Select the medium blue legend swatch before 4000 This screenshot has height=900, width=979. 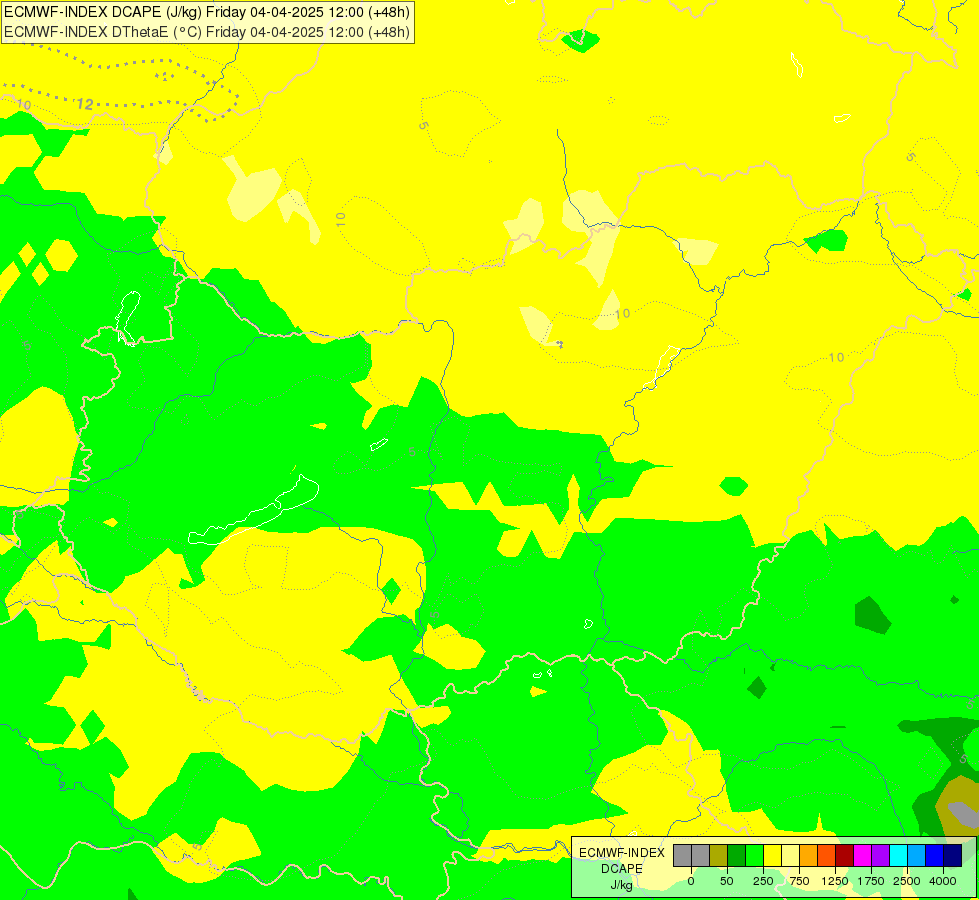[934, 856]
